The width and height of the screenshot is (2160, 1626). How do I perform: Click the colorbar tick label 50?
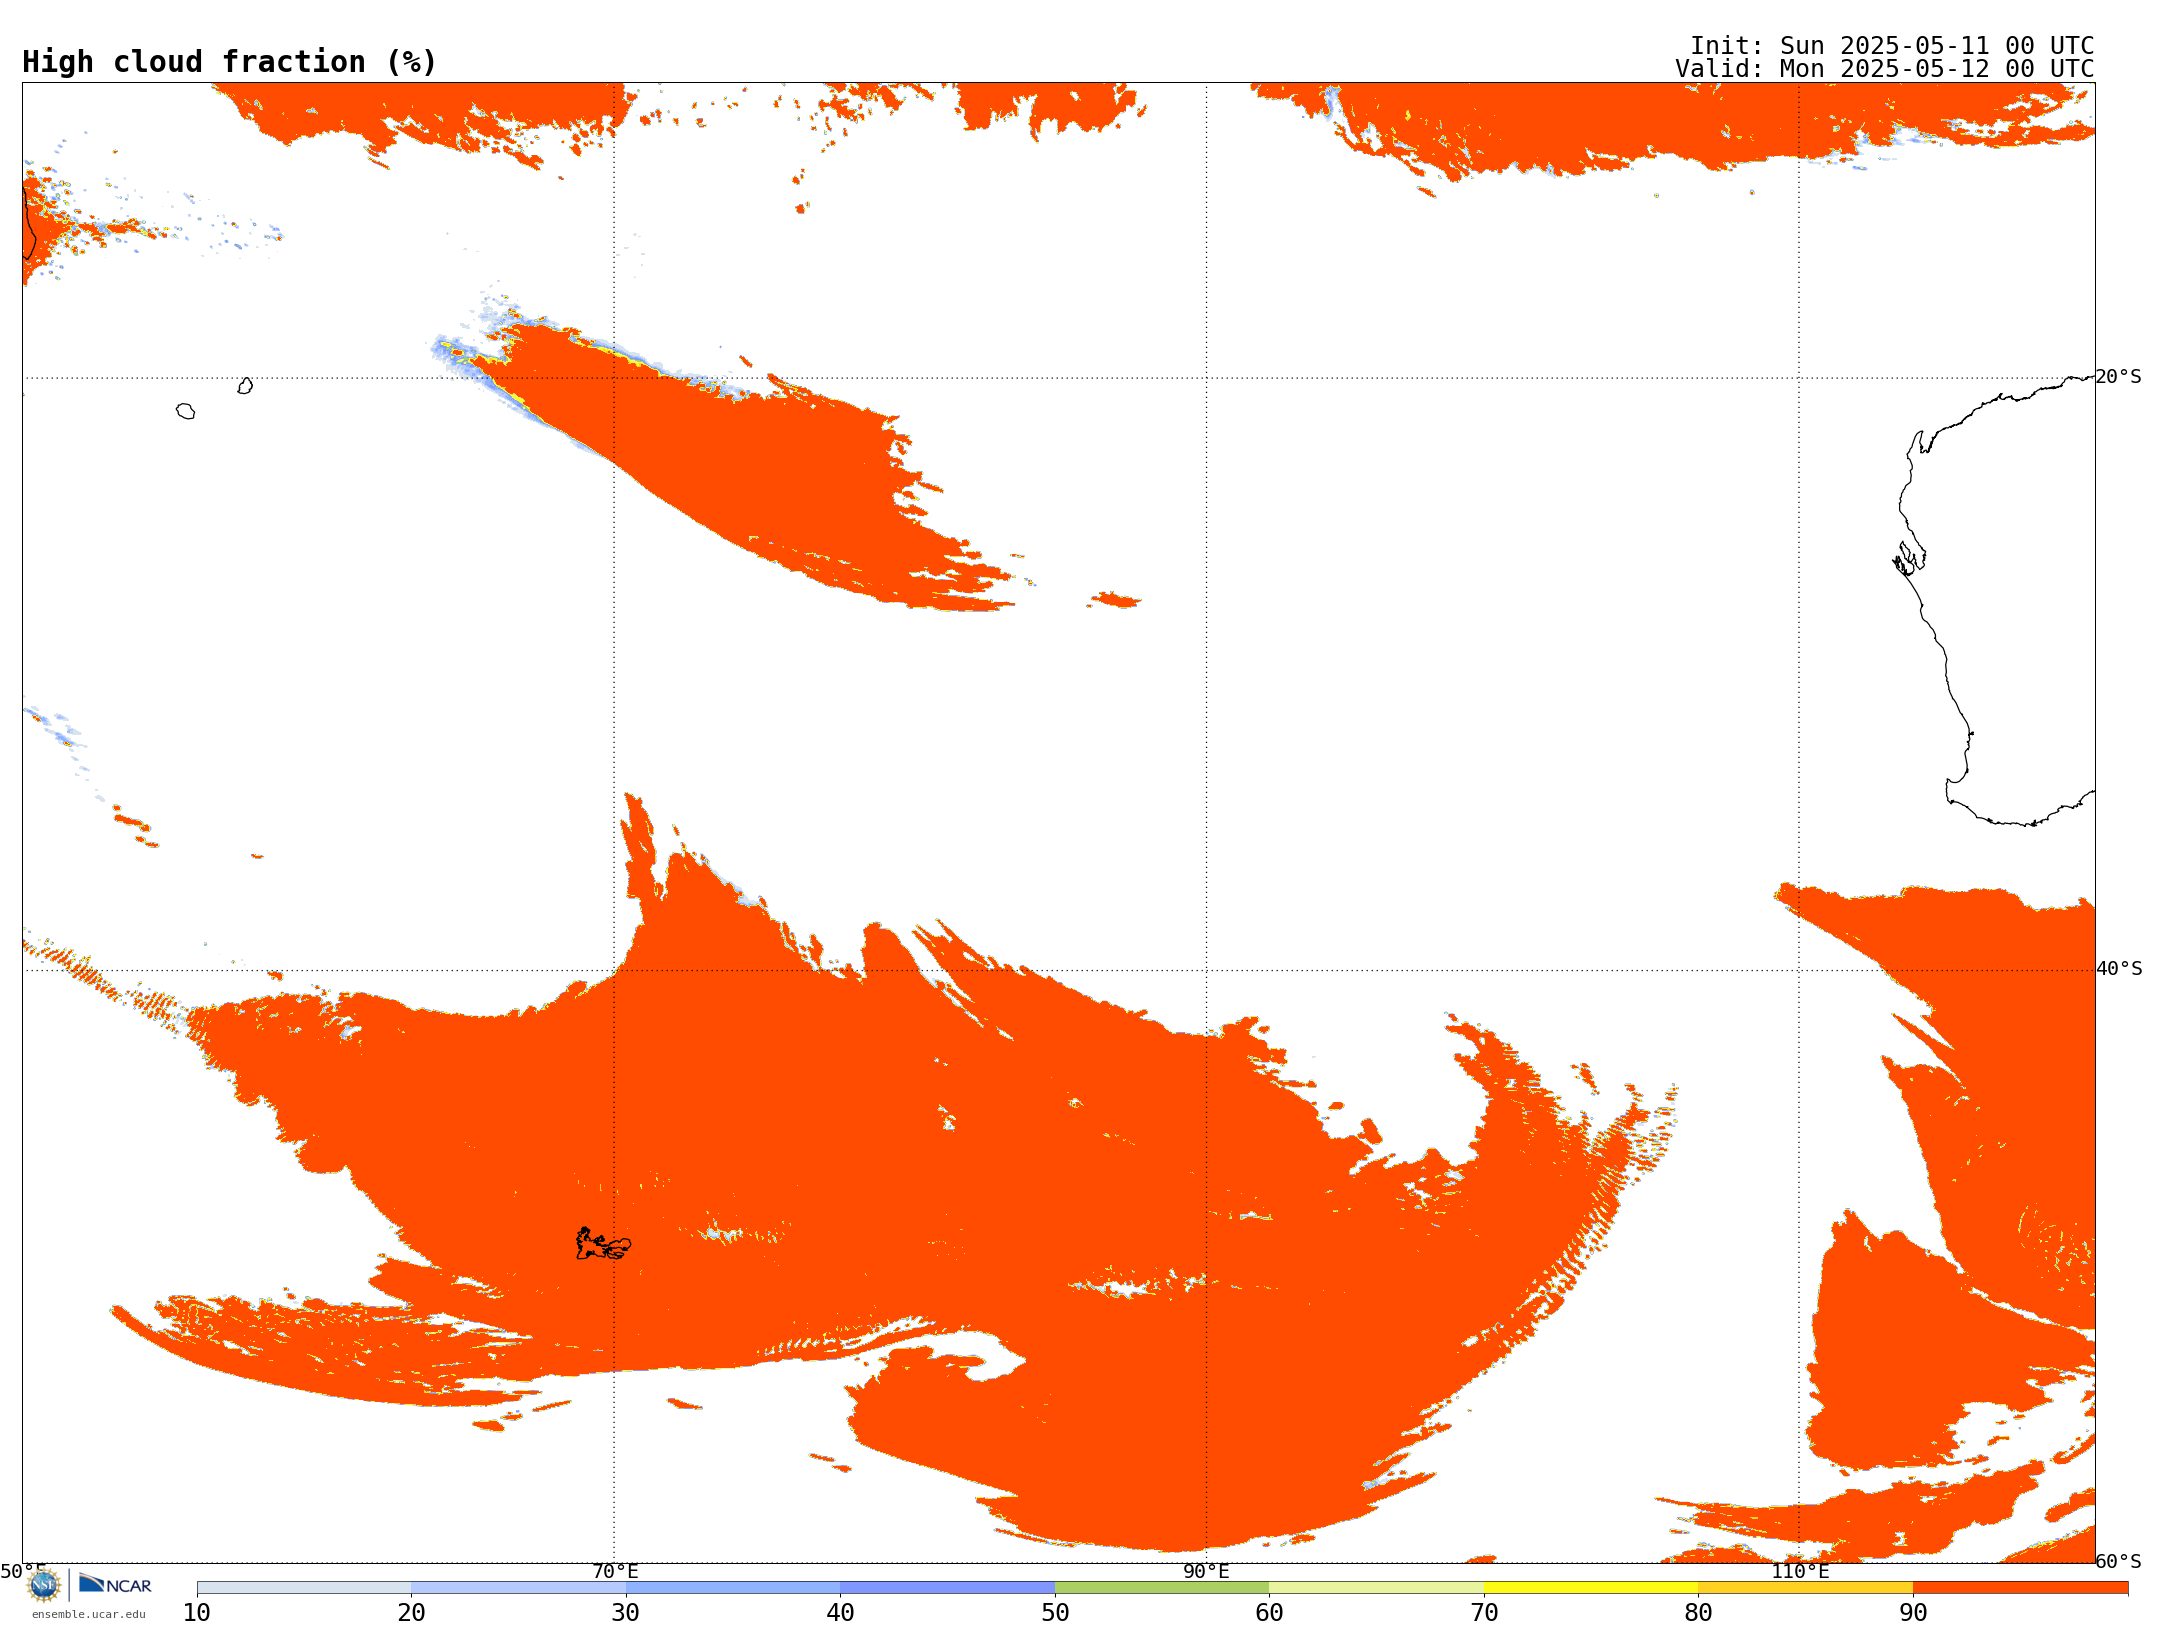coord(1055,1613)
